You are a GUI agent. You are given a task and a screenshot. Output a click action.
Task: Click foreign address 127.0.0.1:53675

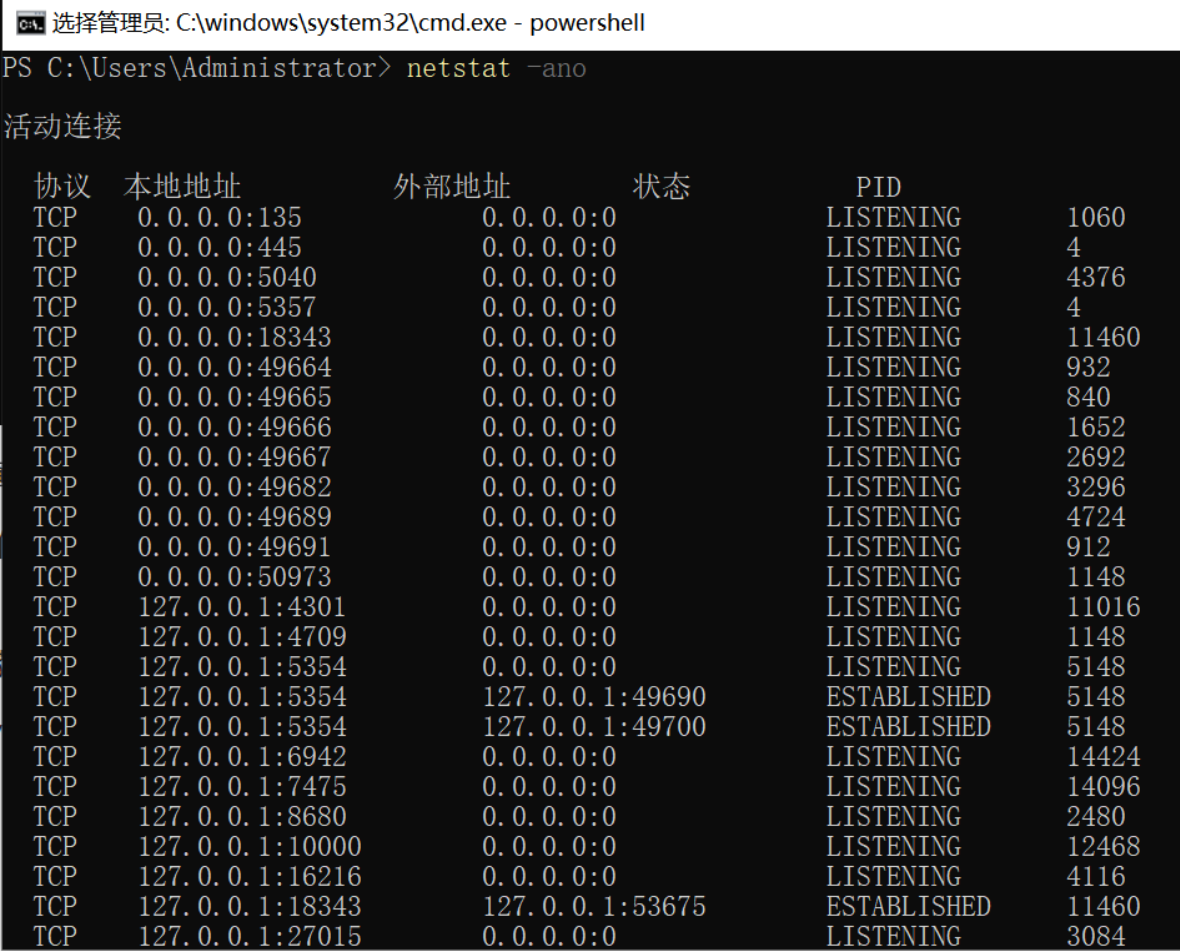coord(594,907)
